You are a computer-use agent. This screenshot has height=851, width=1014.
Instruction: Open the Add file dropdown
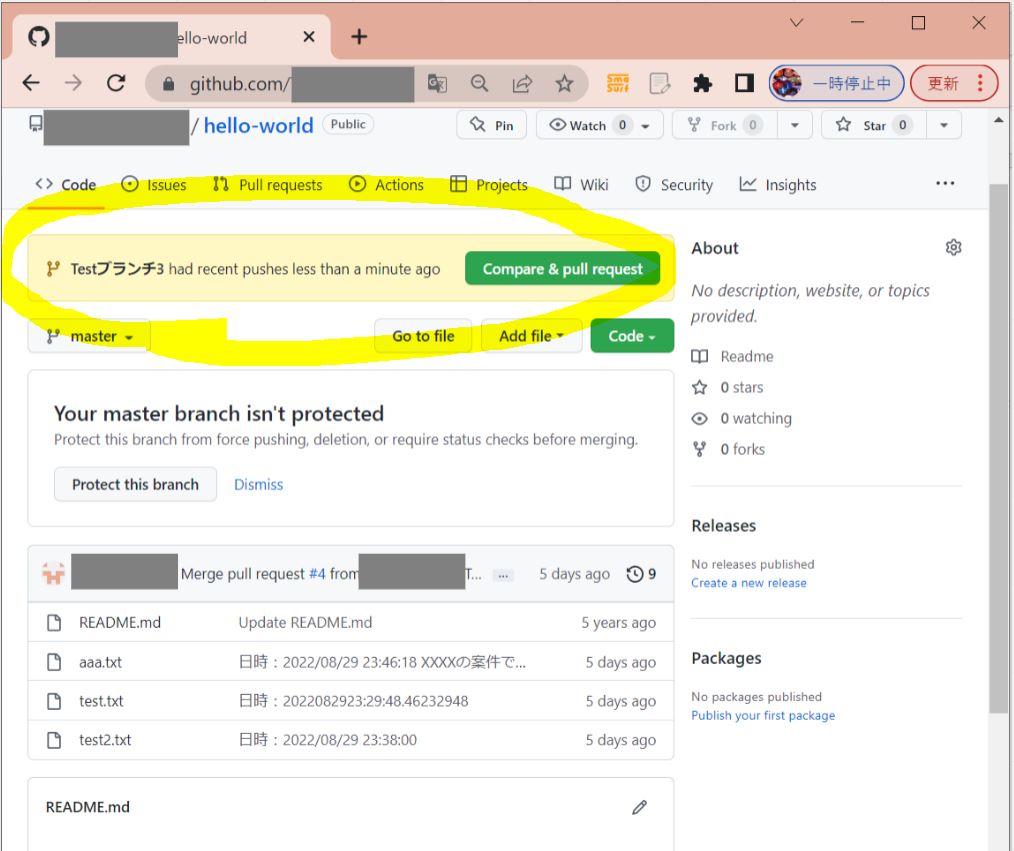(531, 336)
